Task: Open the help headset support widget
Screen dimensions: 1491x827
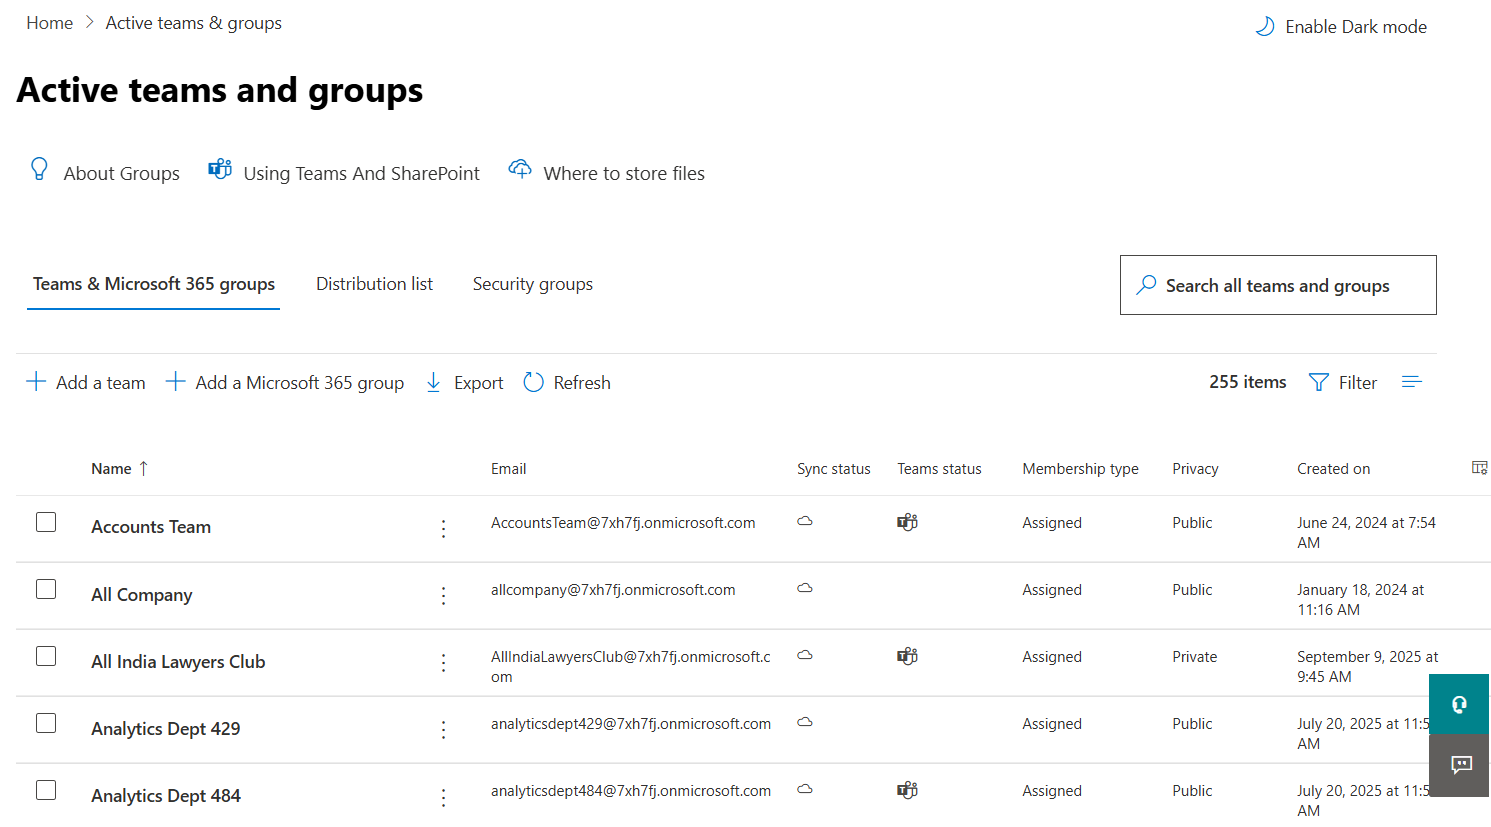Action: pyautogui.click(x=1459, y=704)
